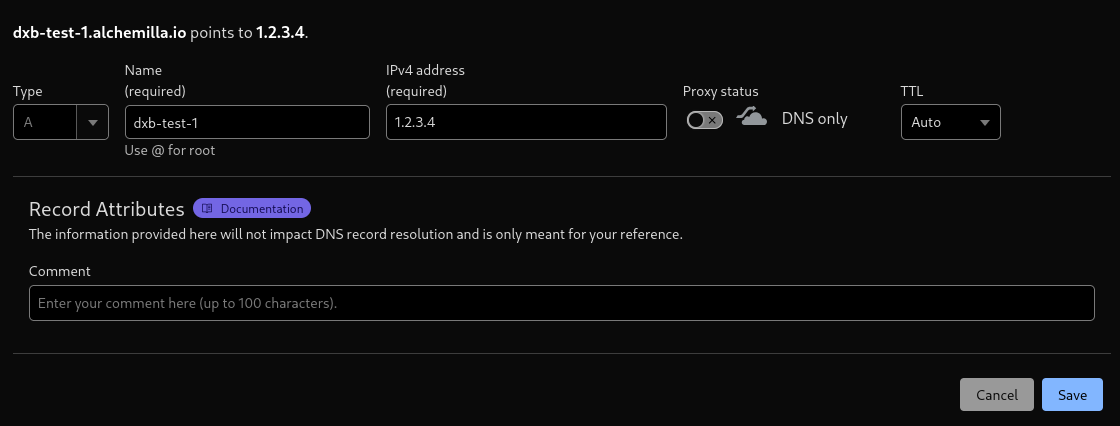Click the dxb-test-1.alchemilla.io hostname text
Screen dimensions: 1120x426
(99, 33)
